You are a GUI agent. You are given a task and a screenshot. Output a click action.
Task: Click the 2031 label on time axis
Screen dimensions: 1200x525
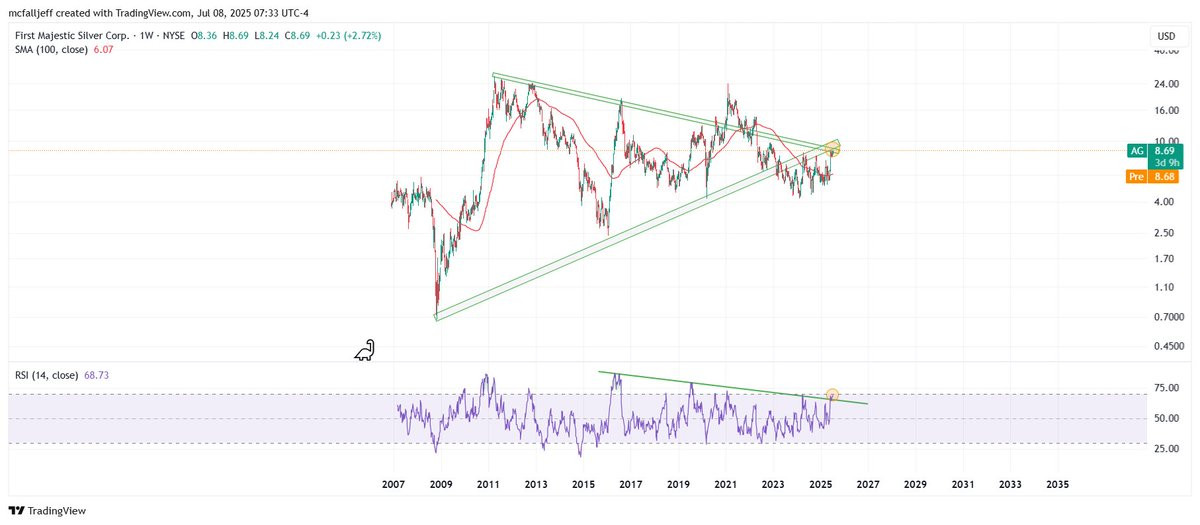point(962,484)
